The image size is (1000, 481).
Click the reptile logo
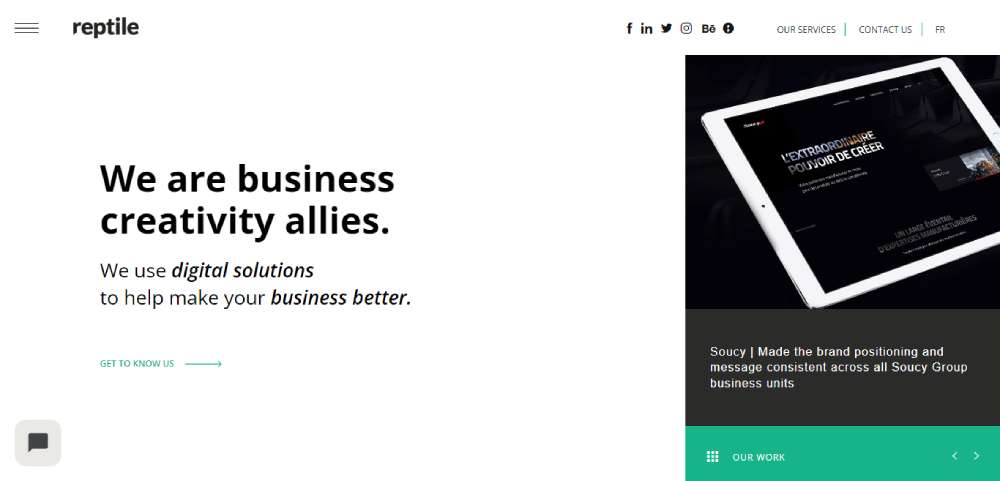point(105,28)
